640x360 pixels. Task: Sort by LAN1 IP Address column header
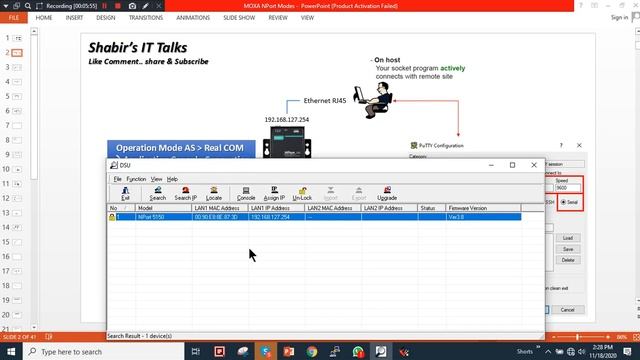(276, 208)
